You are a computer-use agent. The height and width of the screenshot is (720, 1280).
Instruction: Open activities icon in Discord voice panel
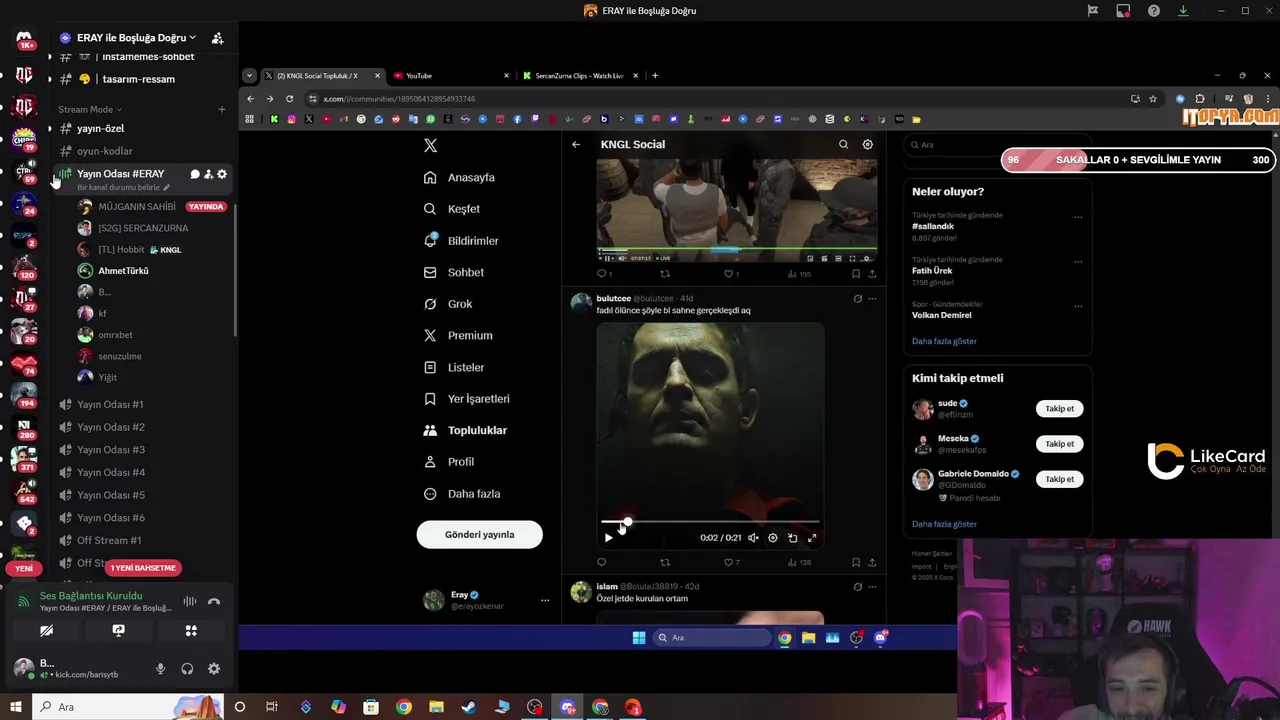coord(191,631)
